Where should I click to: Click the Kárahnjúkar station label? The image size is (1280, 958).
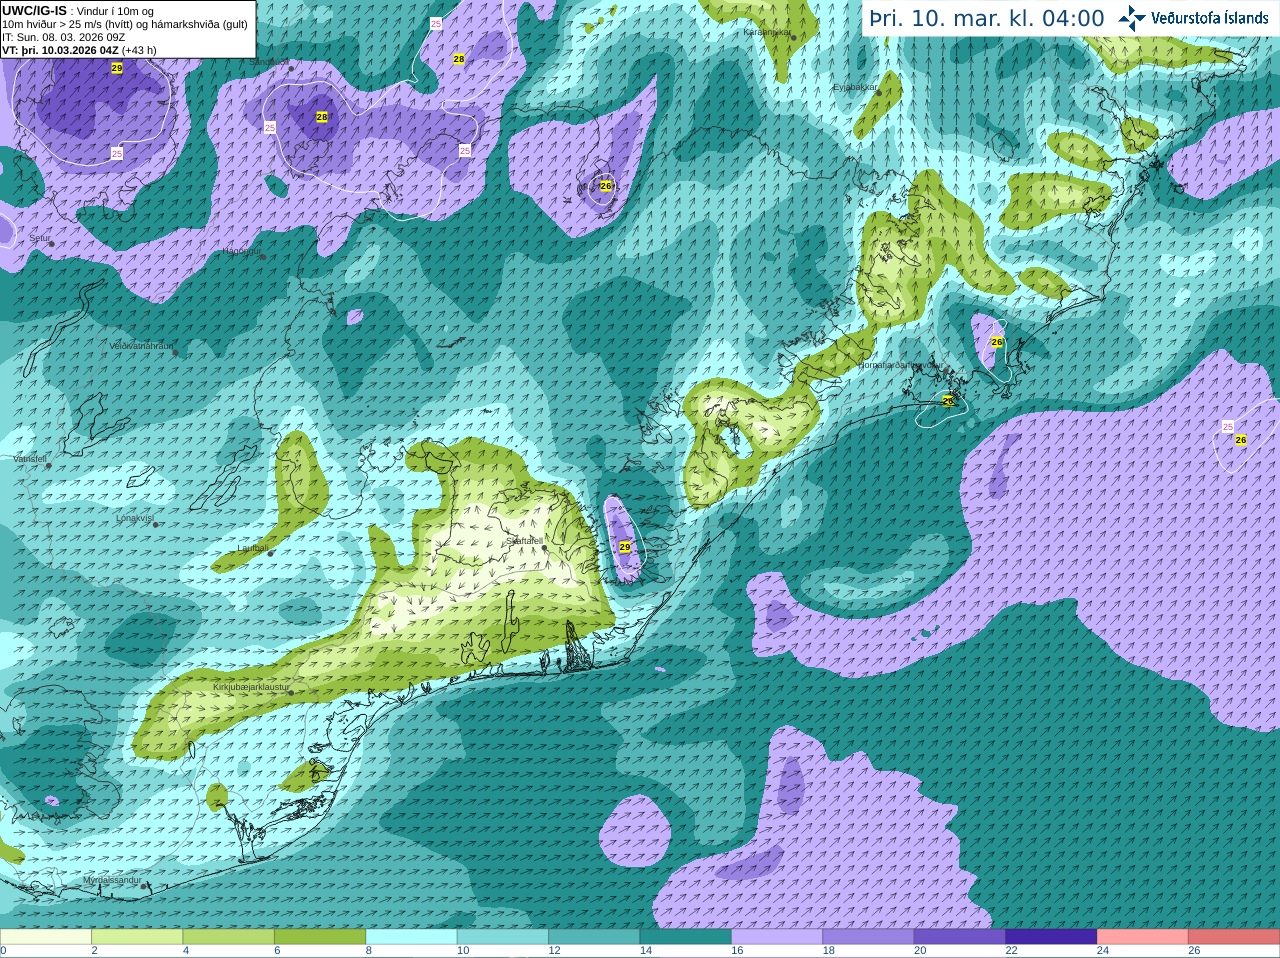768,32
